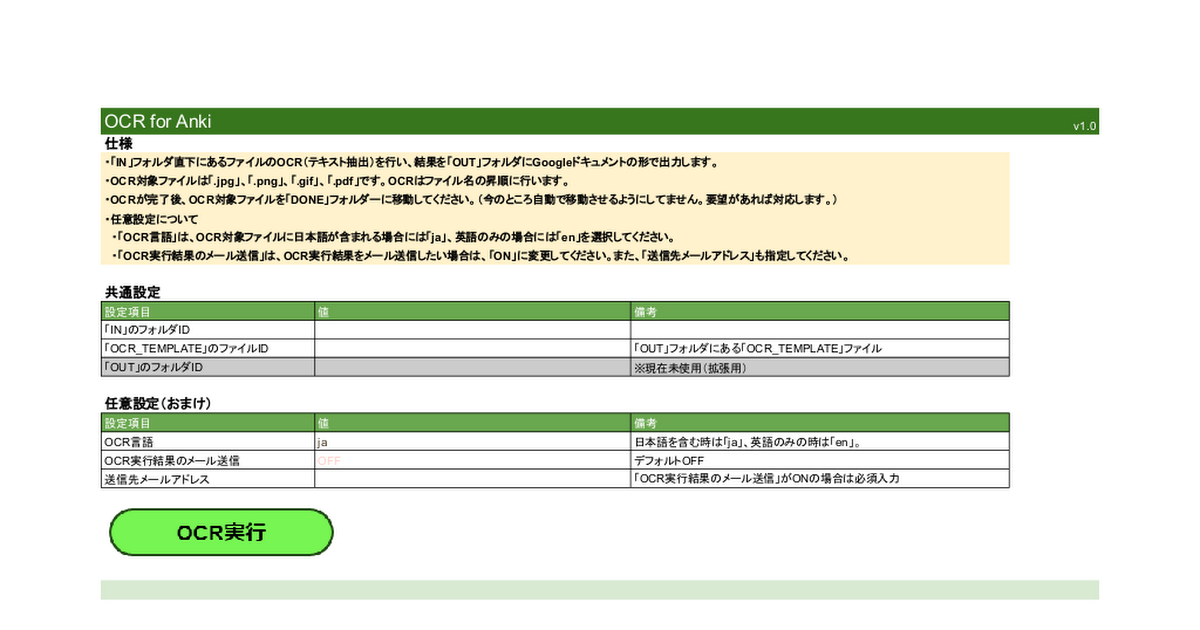Open the OCR言語 value cell showing ja
The image size is (1200, 630).
472,441
